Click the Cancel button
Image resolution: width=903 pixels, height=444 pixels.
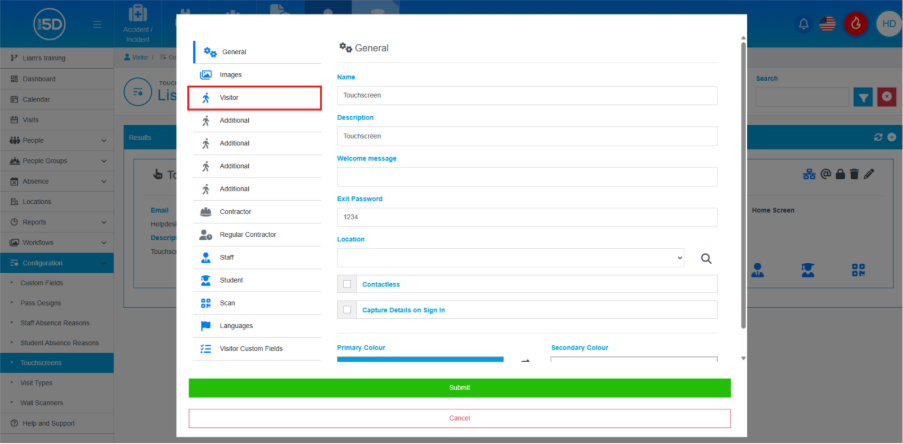click(x=460, y=418)
